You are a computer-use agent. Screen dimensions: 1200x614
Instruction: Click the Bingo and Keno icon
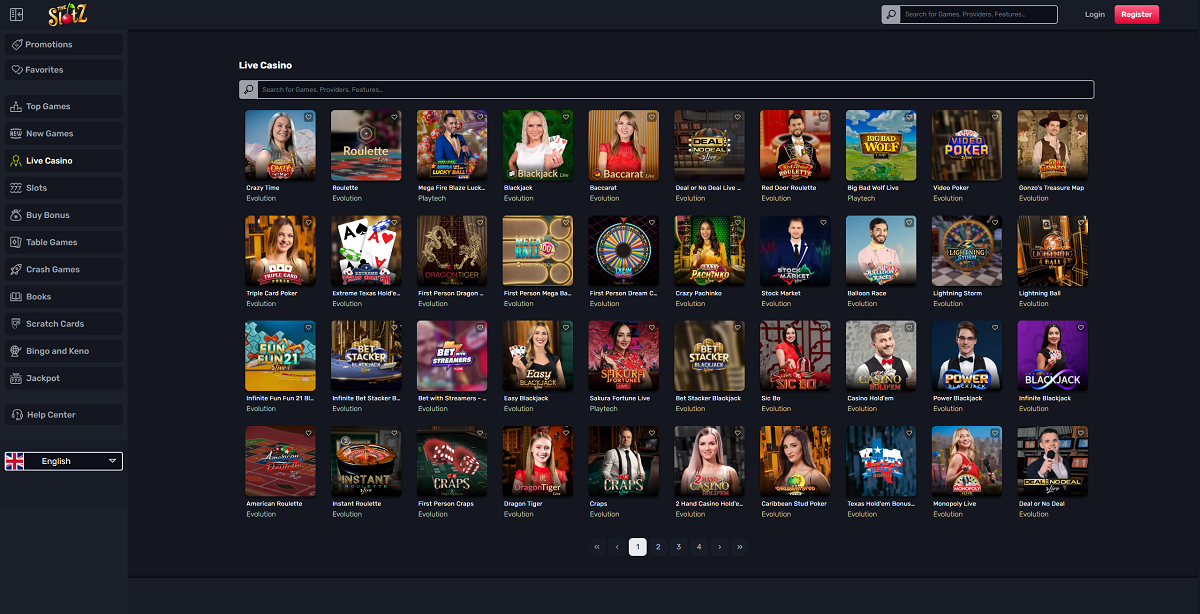pyautogui.click(x=16, y=351)
